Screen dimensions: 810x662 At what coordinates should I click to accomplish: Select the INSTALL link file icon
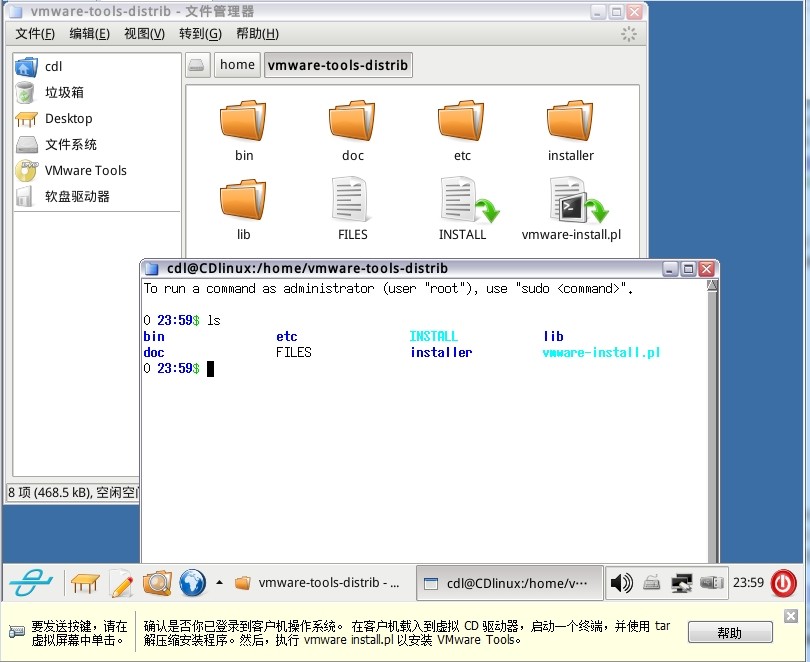pyautogui.click(x=468, y=200)
